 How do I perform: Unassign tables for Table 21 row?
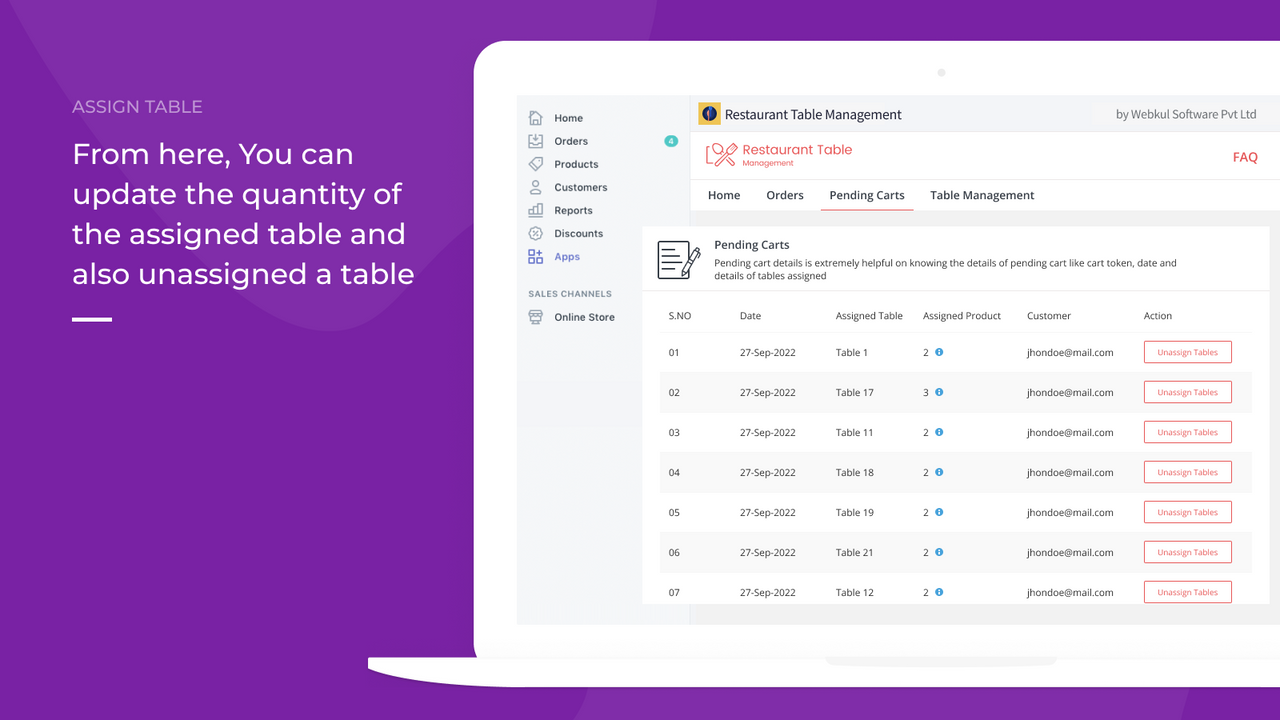(1187, 552)
